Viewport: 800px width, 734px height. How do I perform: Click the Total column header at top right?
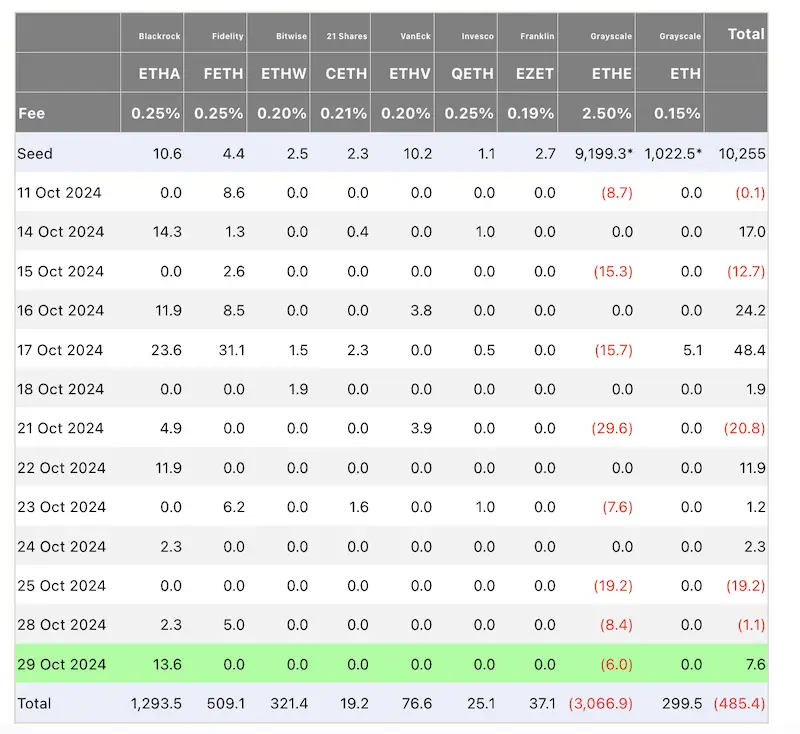pos(746,34)
